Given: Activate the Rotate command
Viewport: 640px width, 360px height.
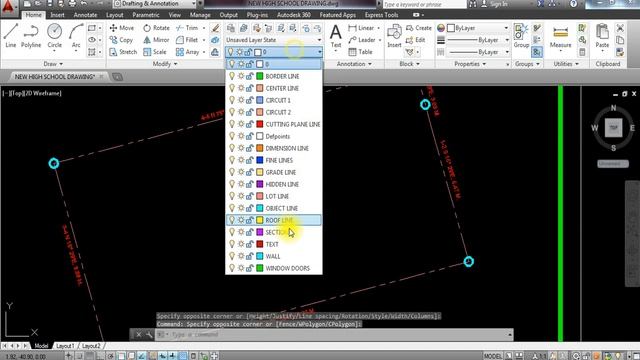Looking at the screenshot, I should coord(156,28).
